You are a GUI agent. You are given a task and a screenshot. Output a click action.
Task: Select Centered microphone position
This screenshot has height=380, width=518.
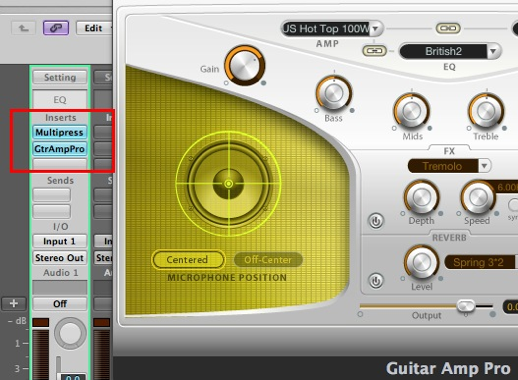coord(188,260)
